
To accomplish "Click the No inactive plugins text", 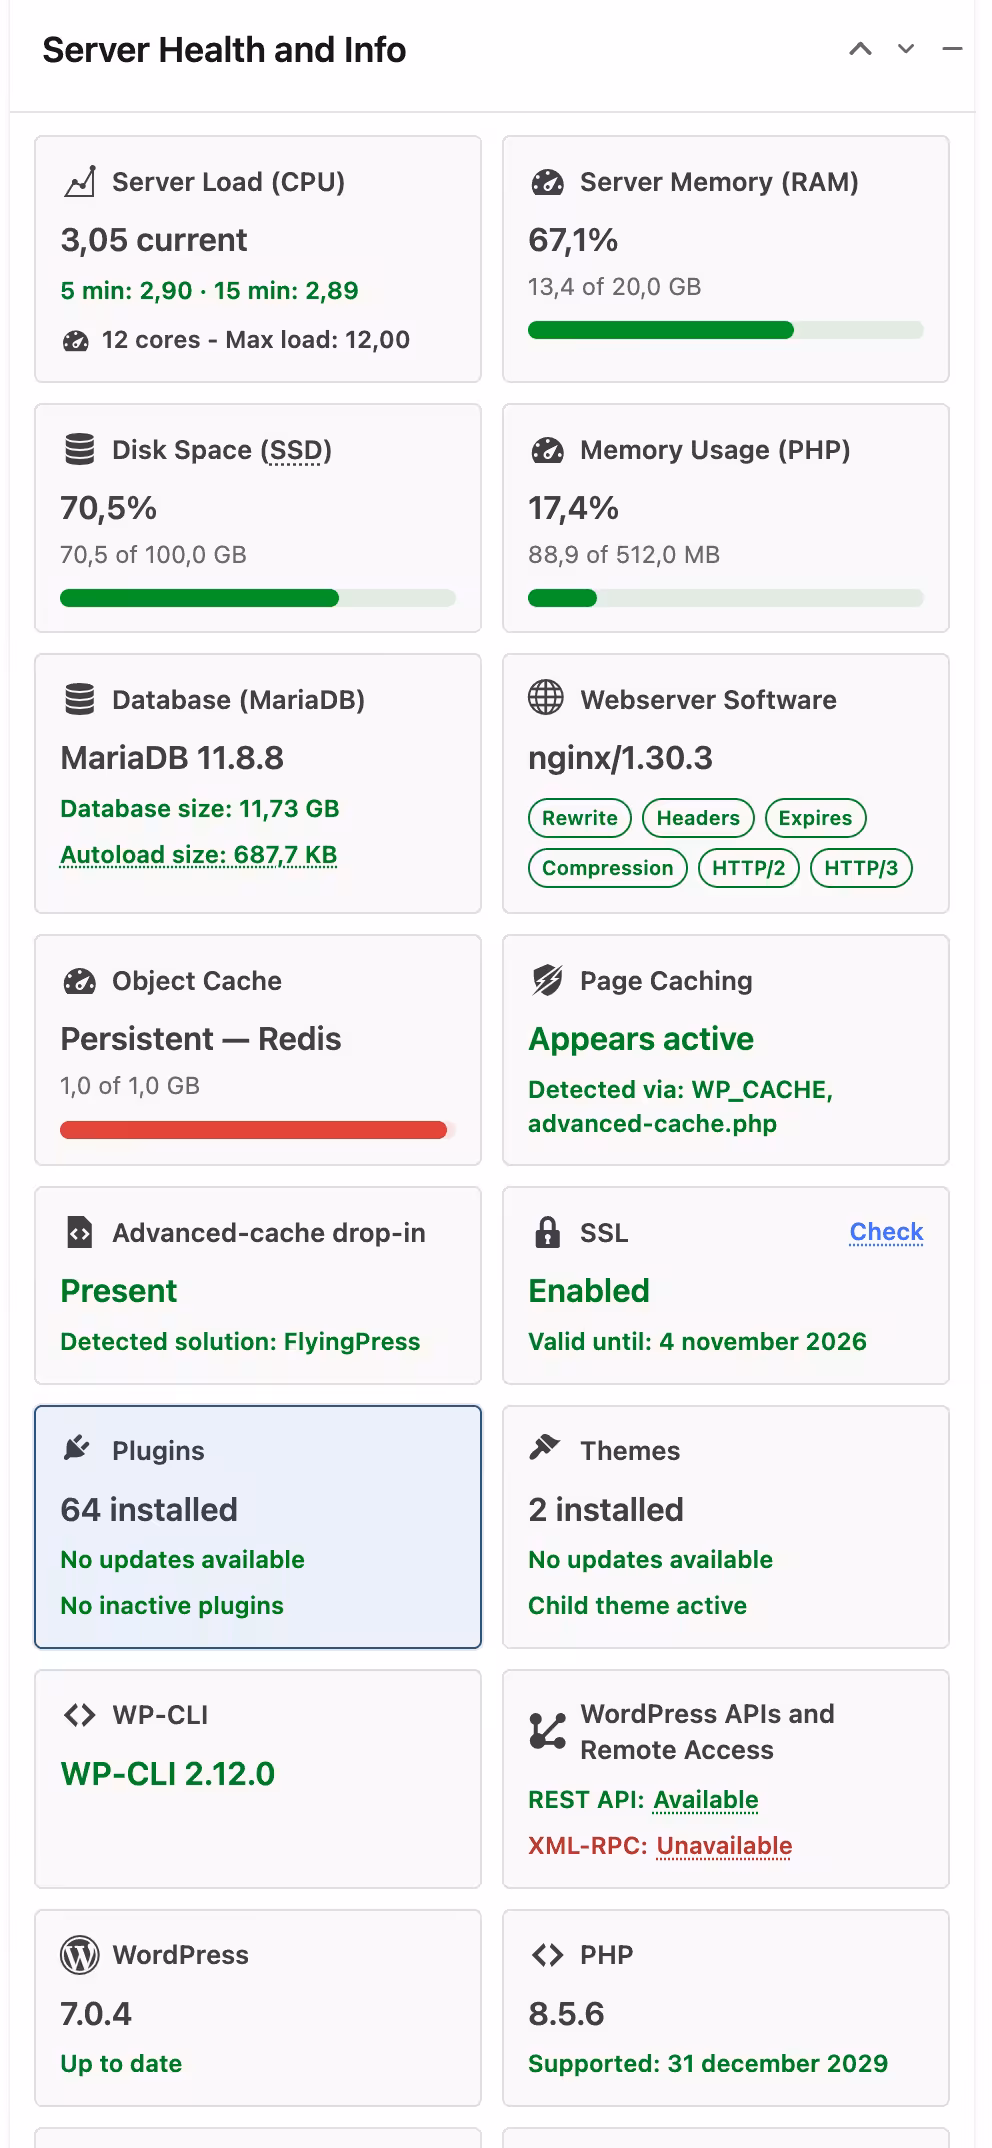I will (172, 1606).
